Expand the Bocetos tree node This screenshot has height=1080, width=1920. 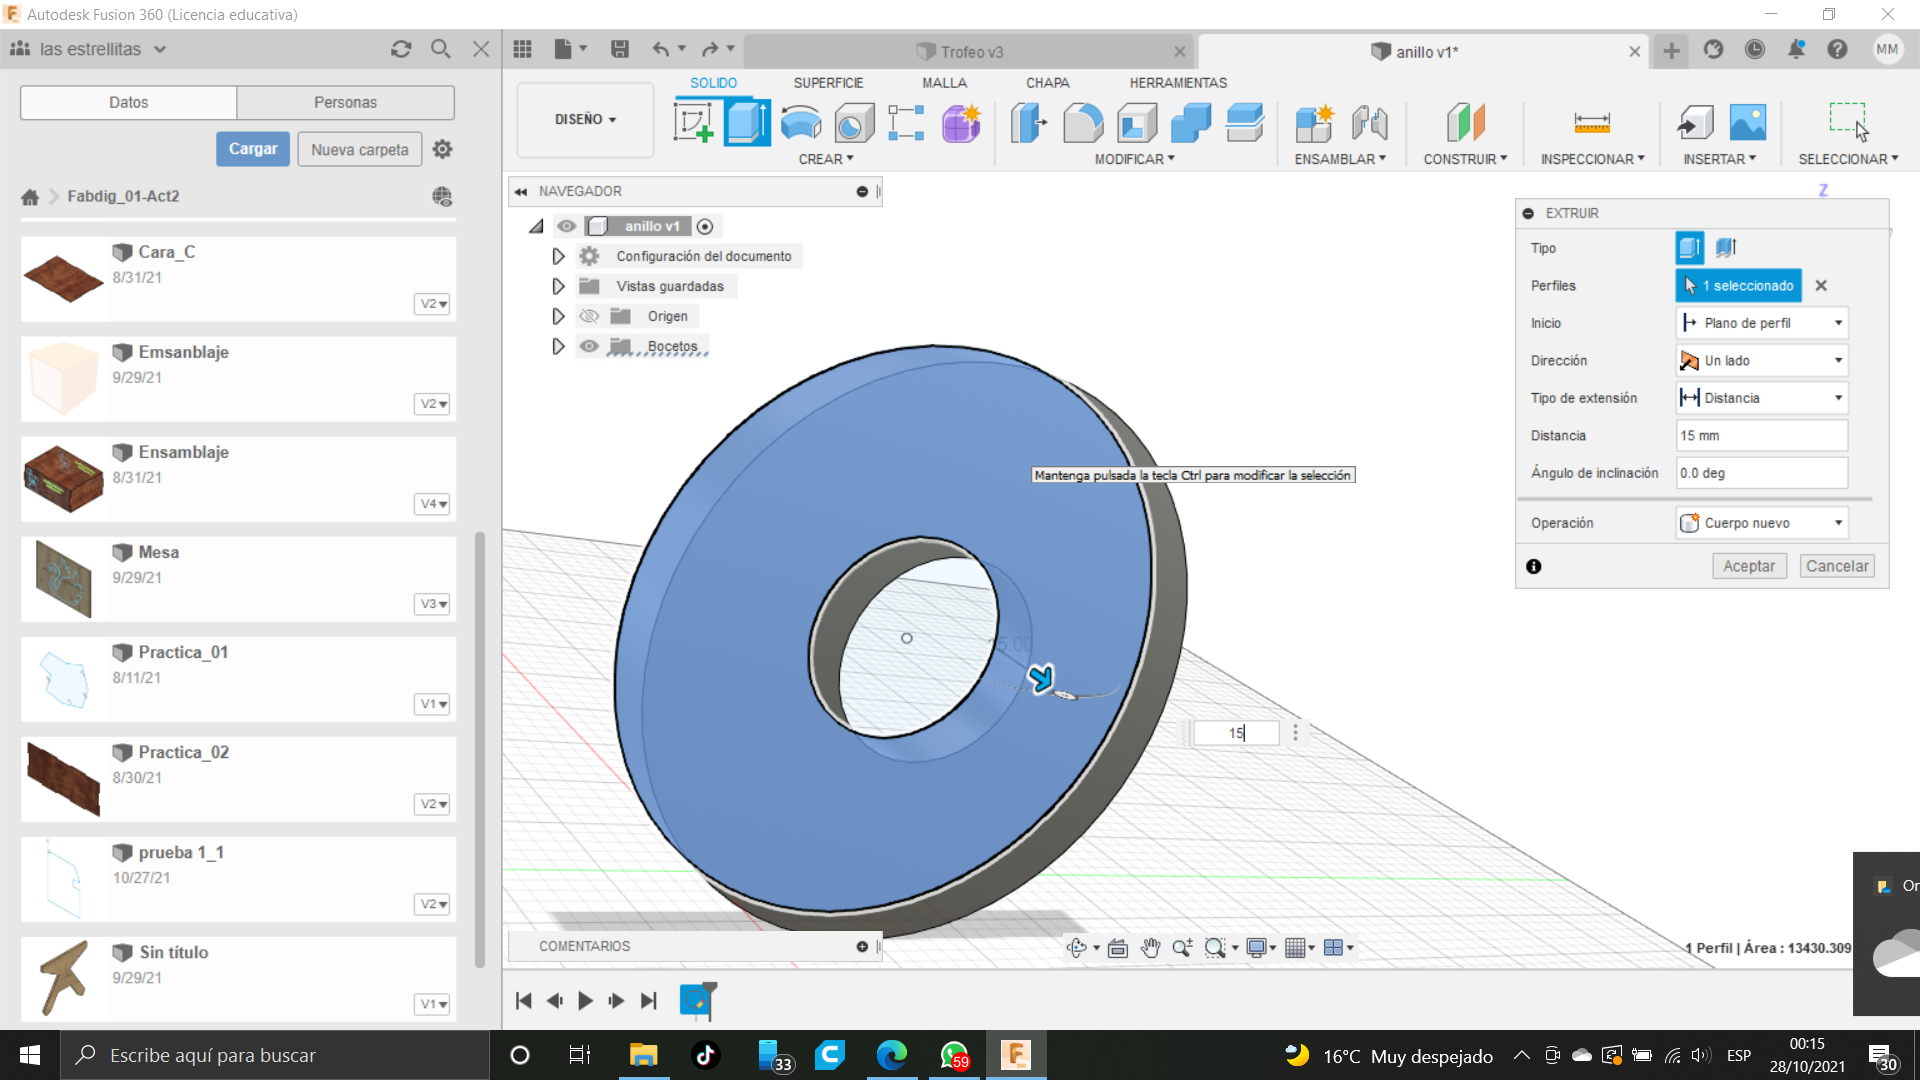coord(558,346)
